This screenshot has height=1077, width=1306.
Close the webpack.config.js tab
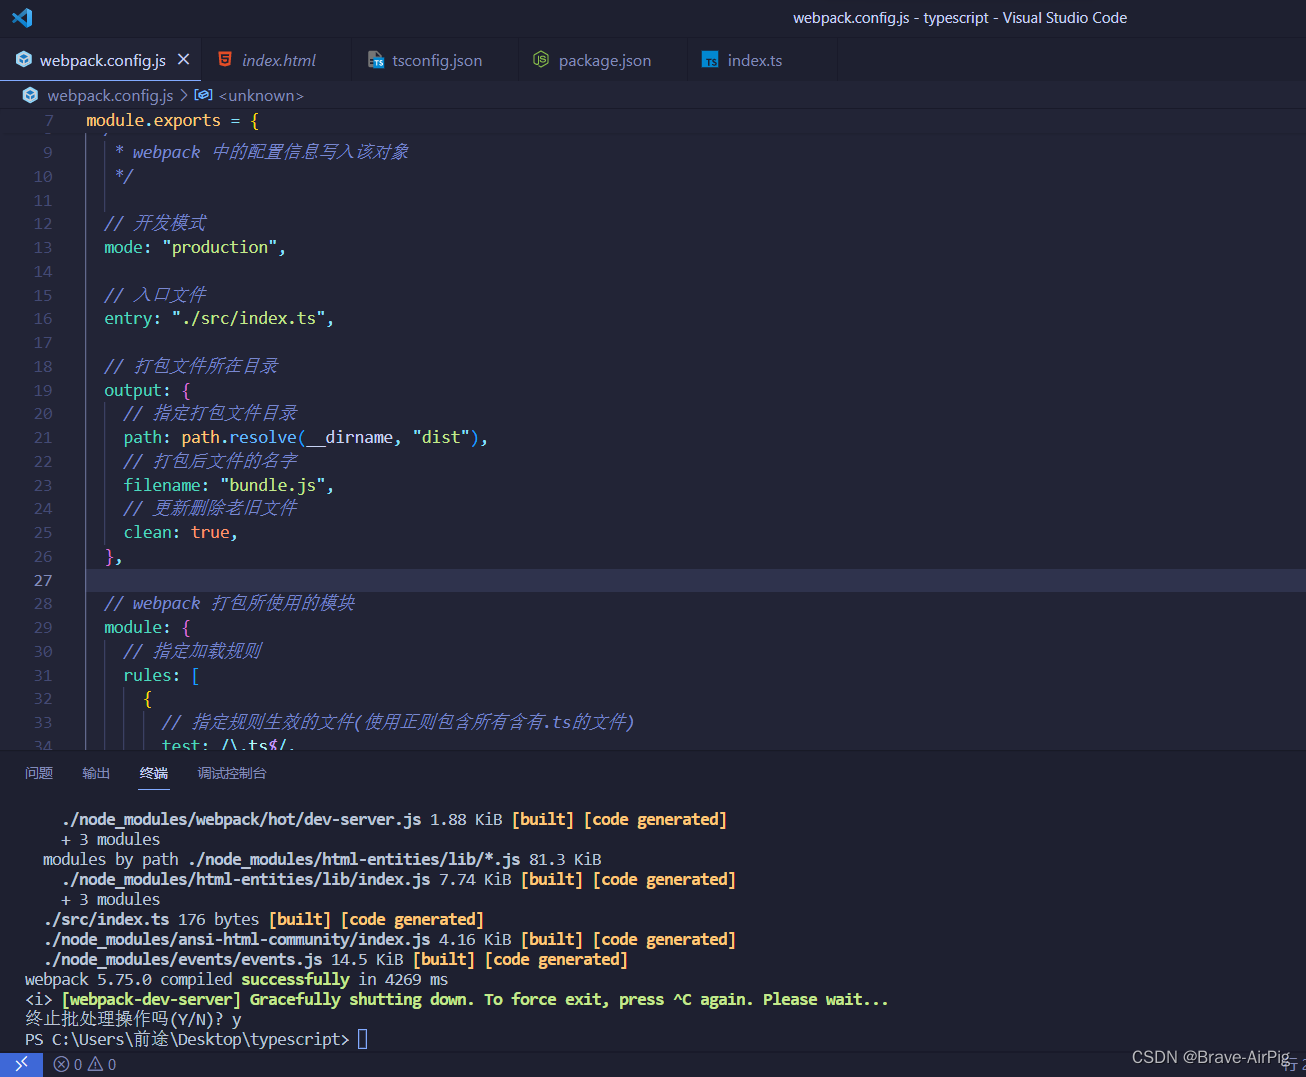(x=183, y=60)
